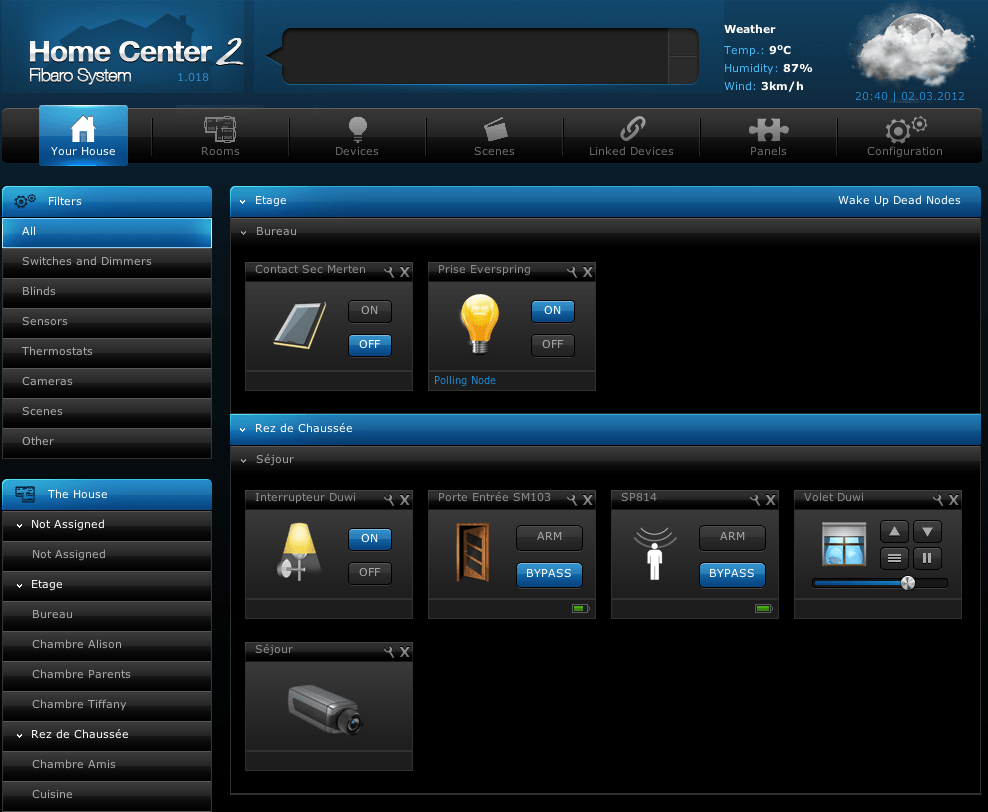Collapse the Rez de Chaussée main section
988x812 pixels.
pos(243,430)
